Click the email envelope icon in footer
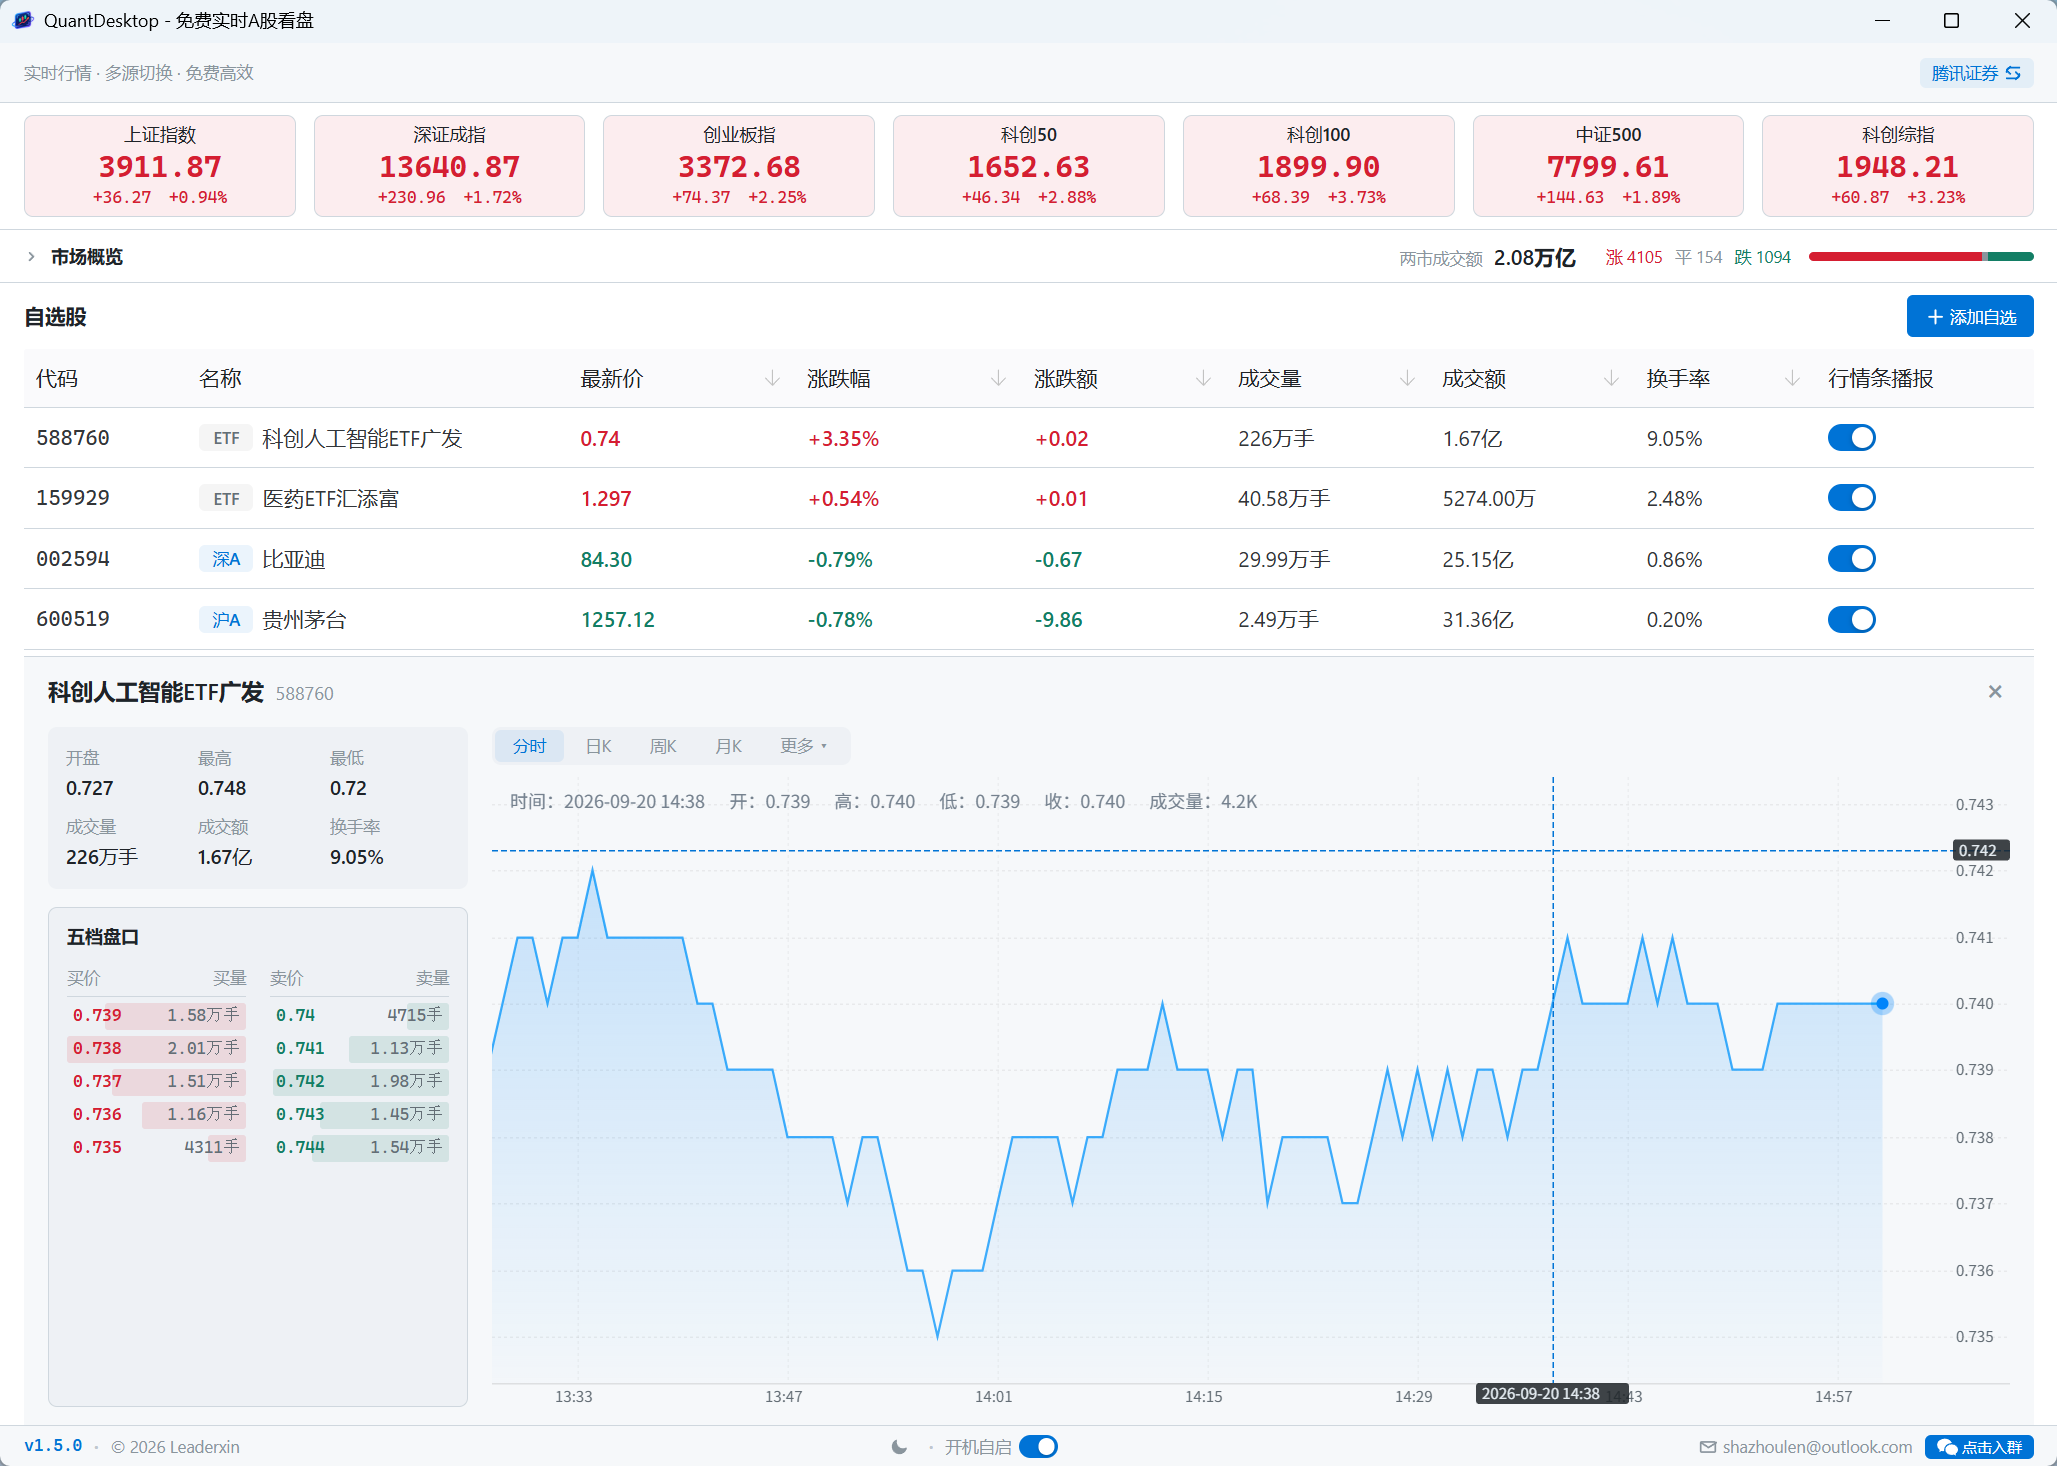2057x1466 pixels. (1707, 1447)
